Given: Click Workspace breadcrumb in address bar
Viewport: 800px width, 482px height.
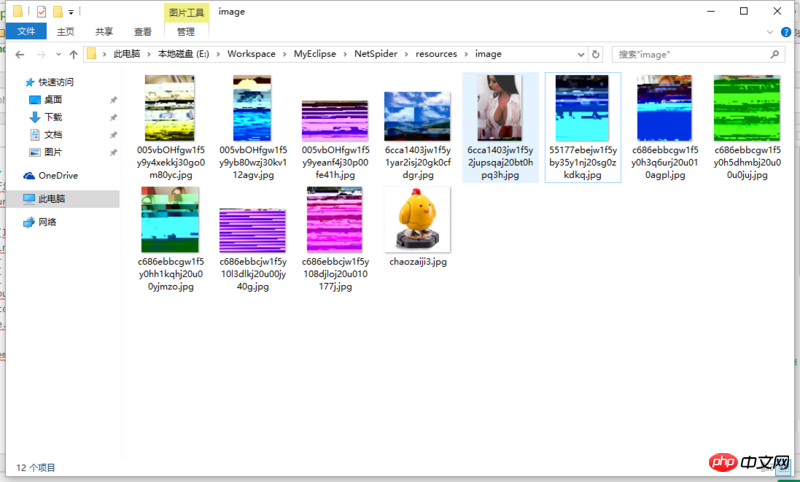Looking at the screenshot, I should click(x=251, y=54).
